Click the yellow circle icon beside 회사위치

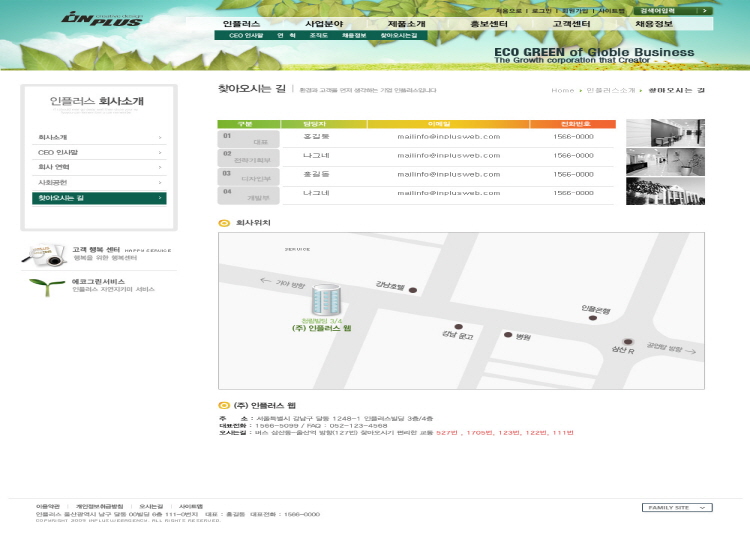(x=224, y=223)
